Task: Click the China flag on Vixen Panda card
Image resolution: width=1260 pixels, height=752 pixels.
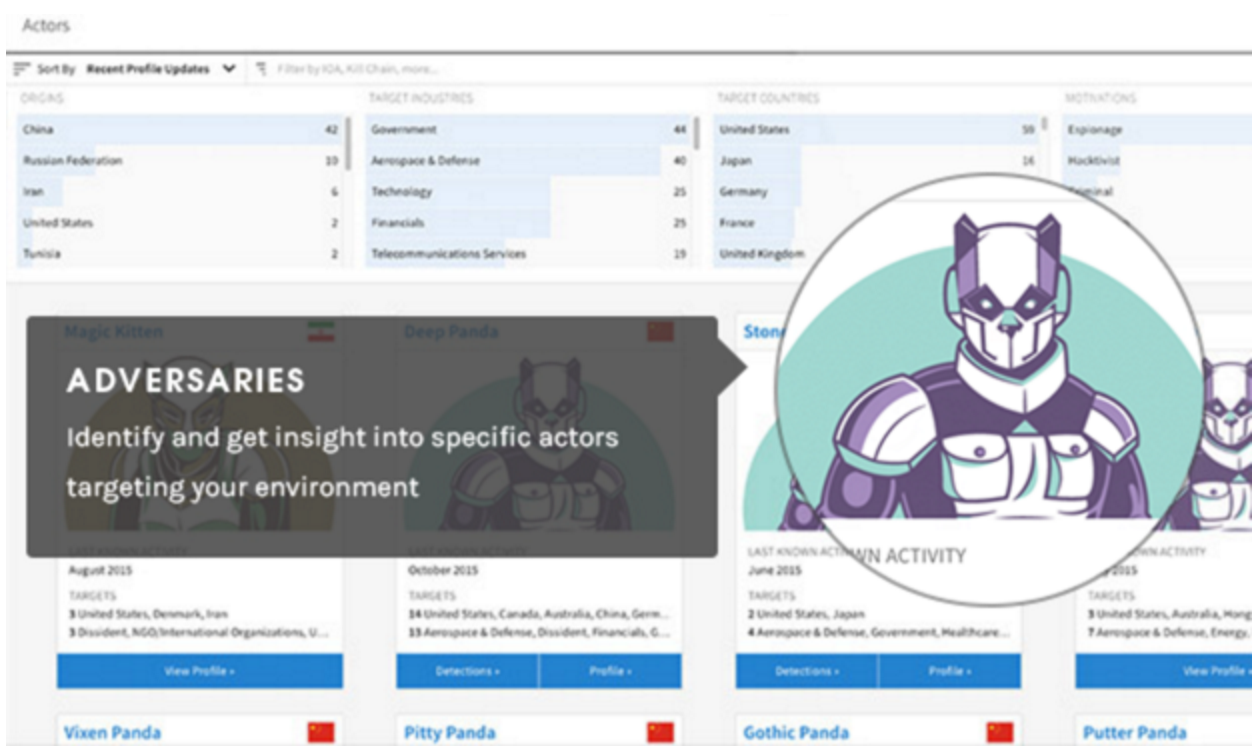Action: coord(321,733)
